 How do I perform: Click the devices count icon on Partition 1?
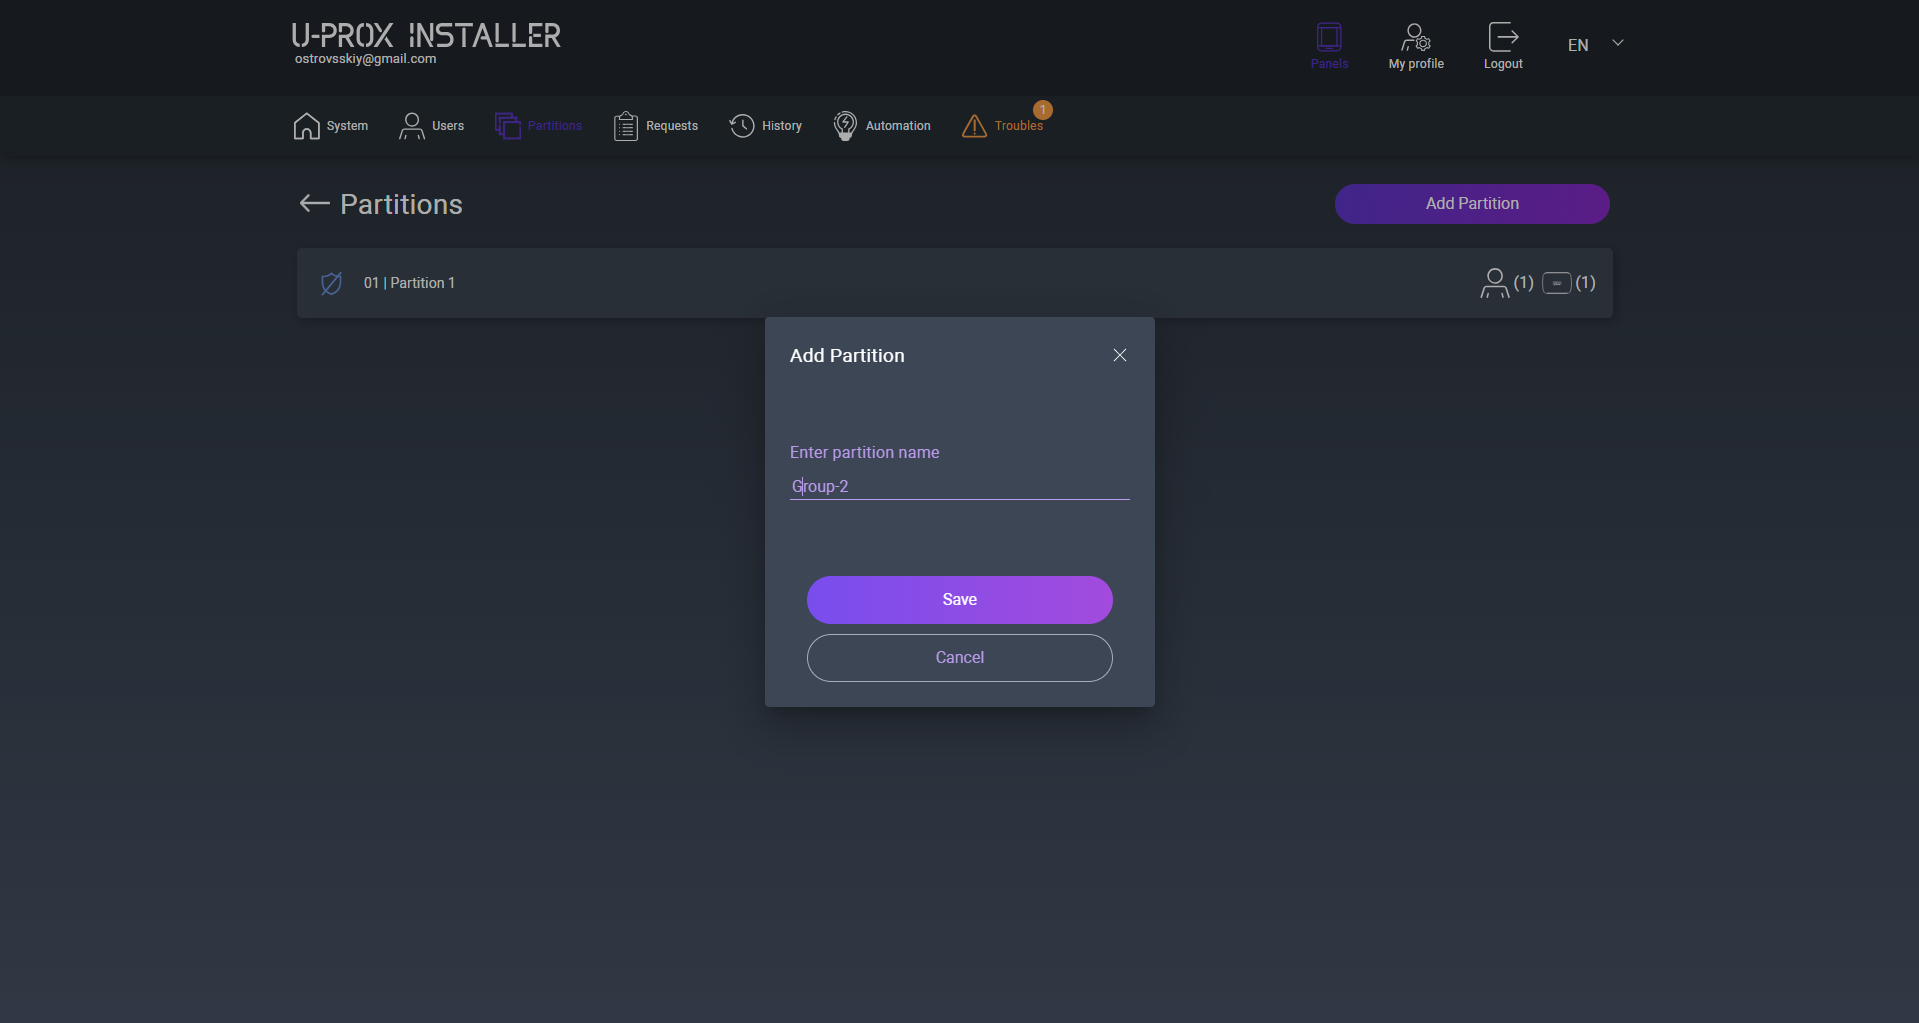[1556, 283]
